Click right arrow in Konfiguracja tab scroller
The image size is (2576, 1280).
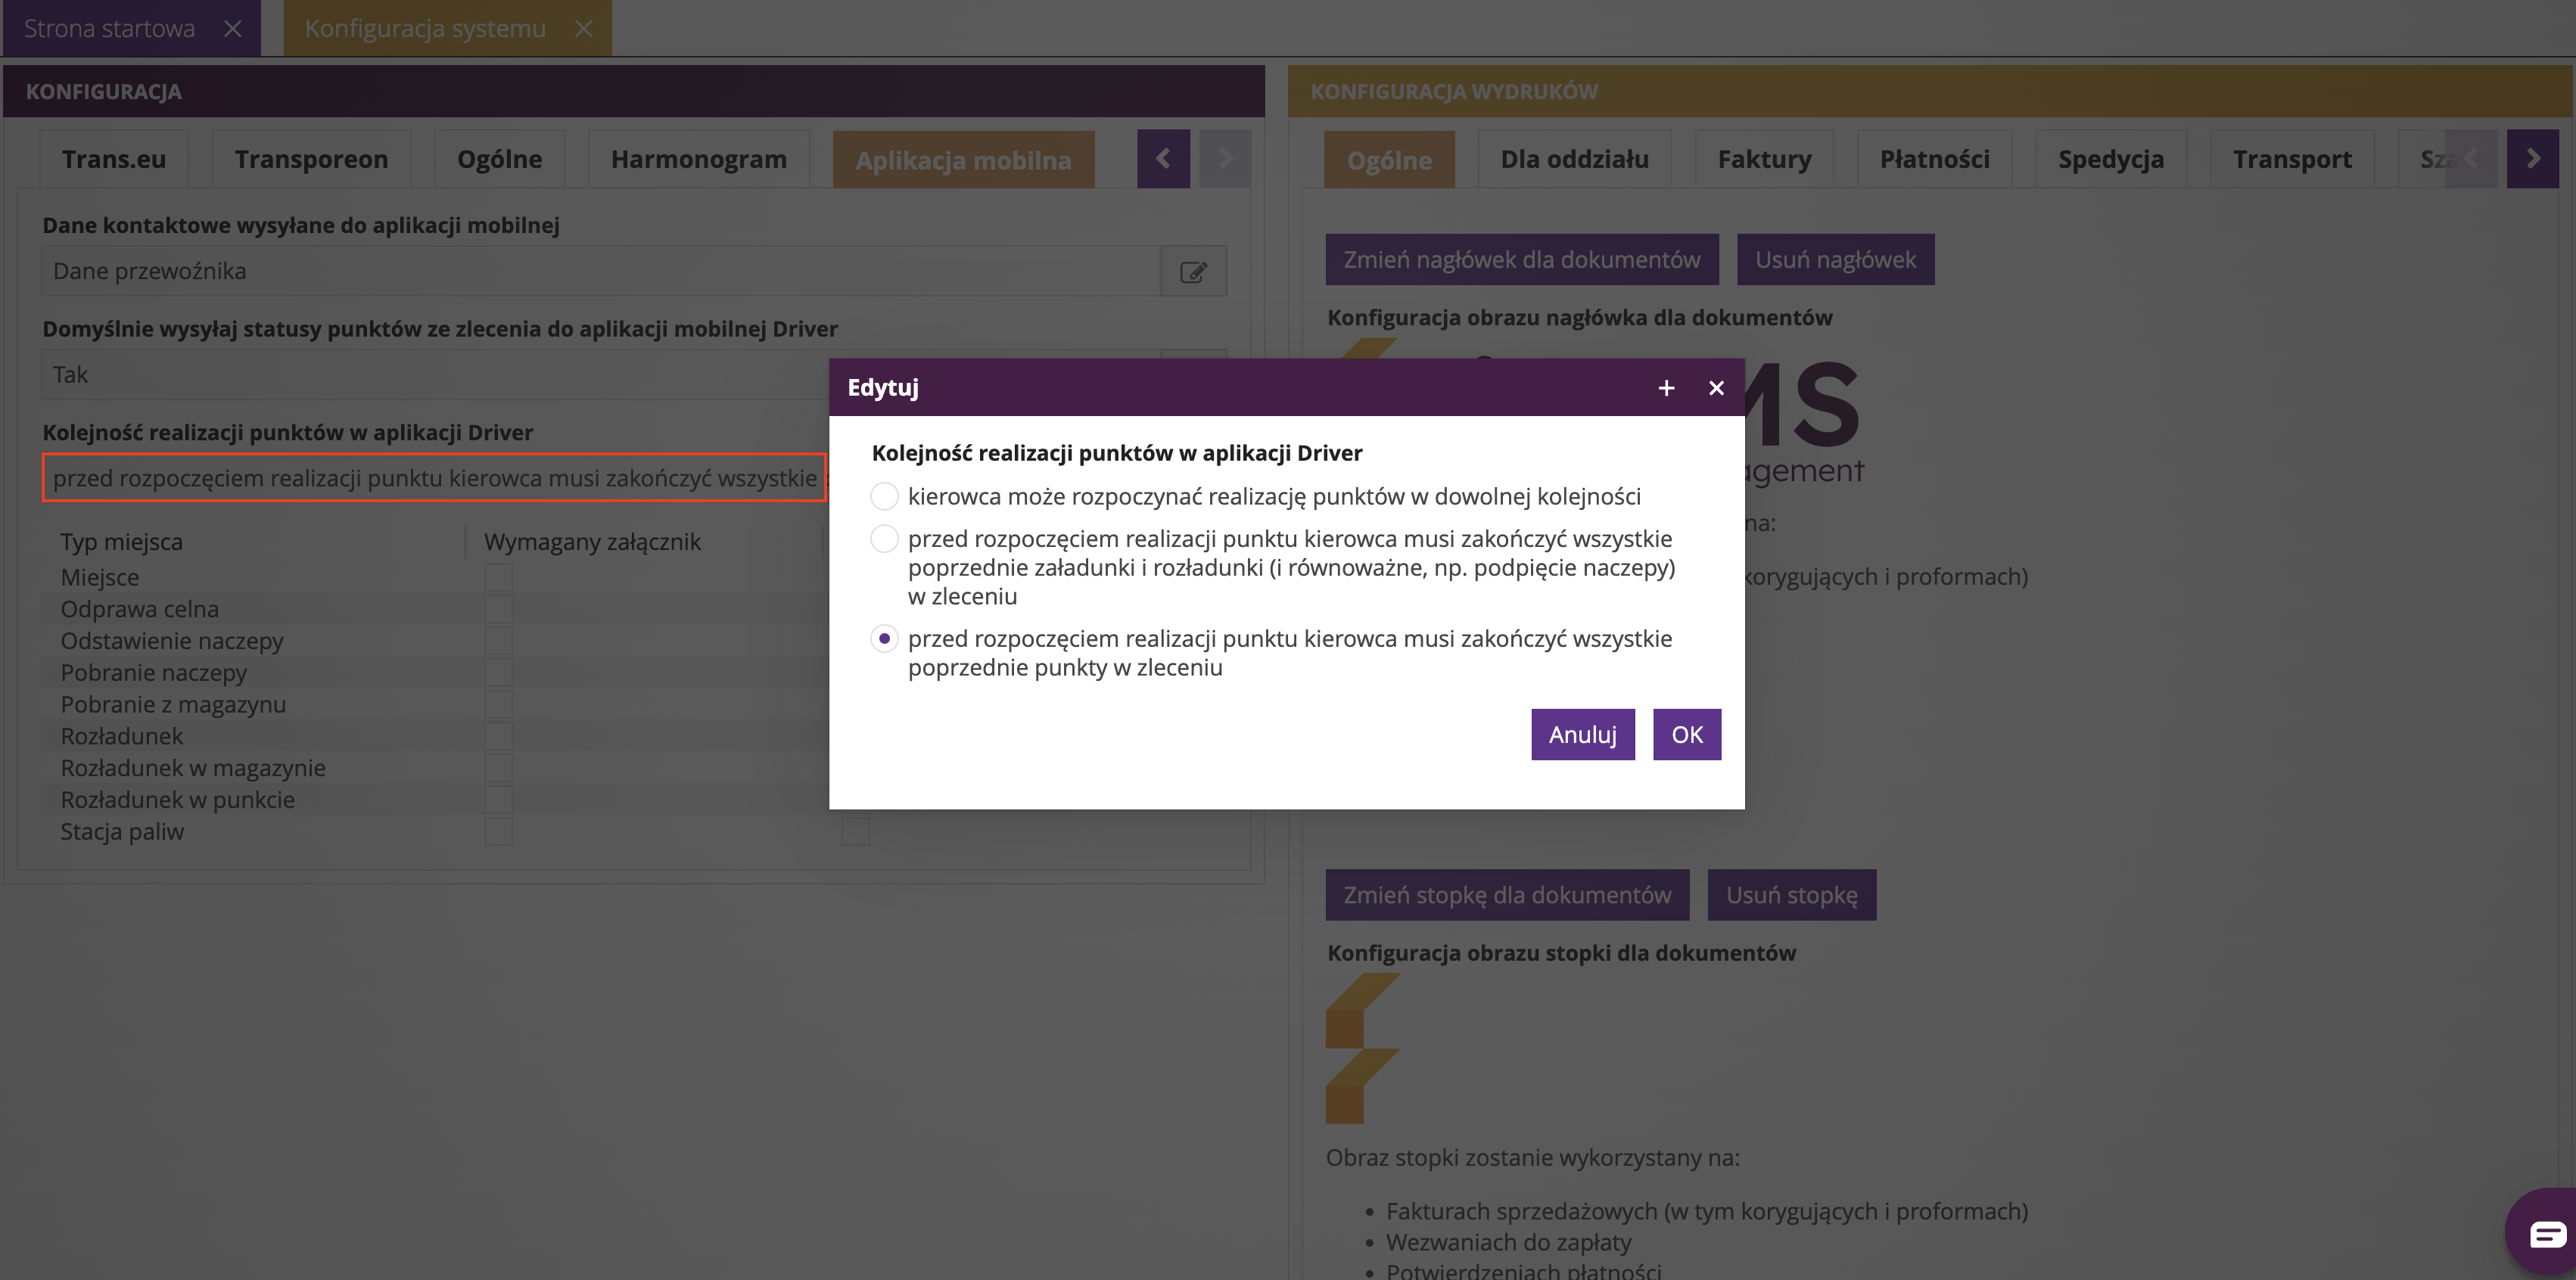tap(1225, 159)
